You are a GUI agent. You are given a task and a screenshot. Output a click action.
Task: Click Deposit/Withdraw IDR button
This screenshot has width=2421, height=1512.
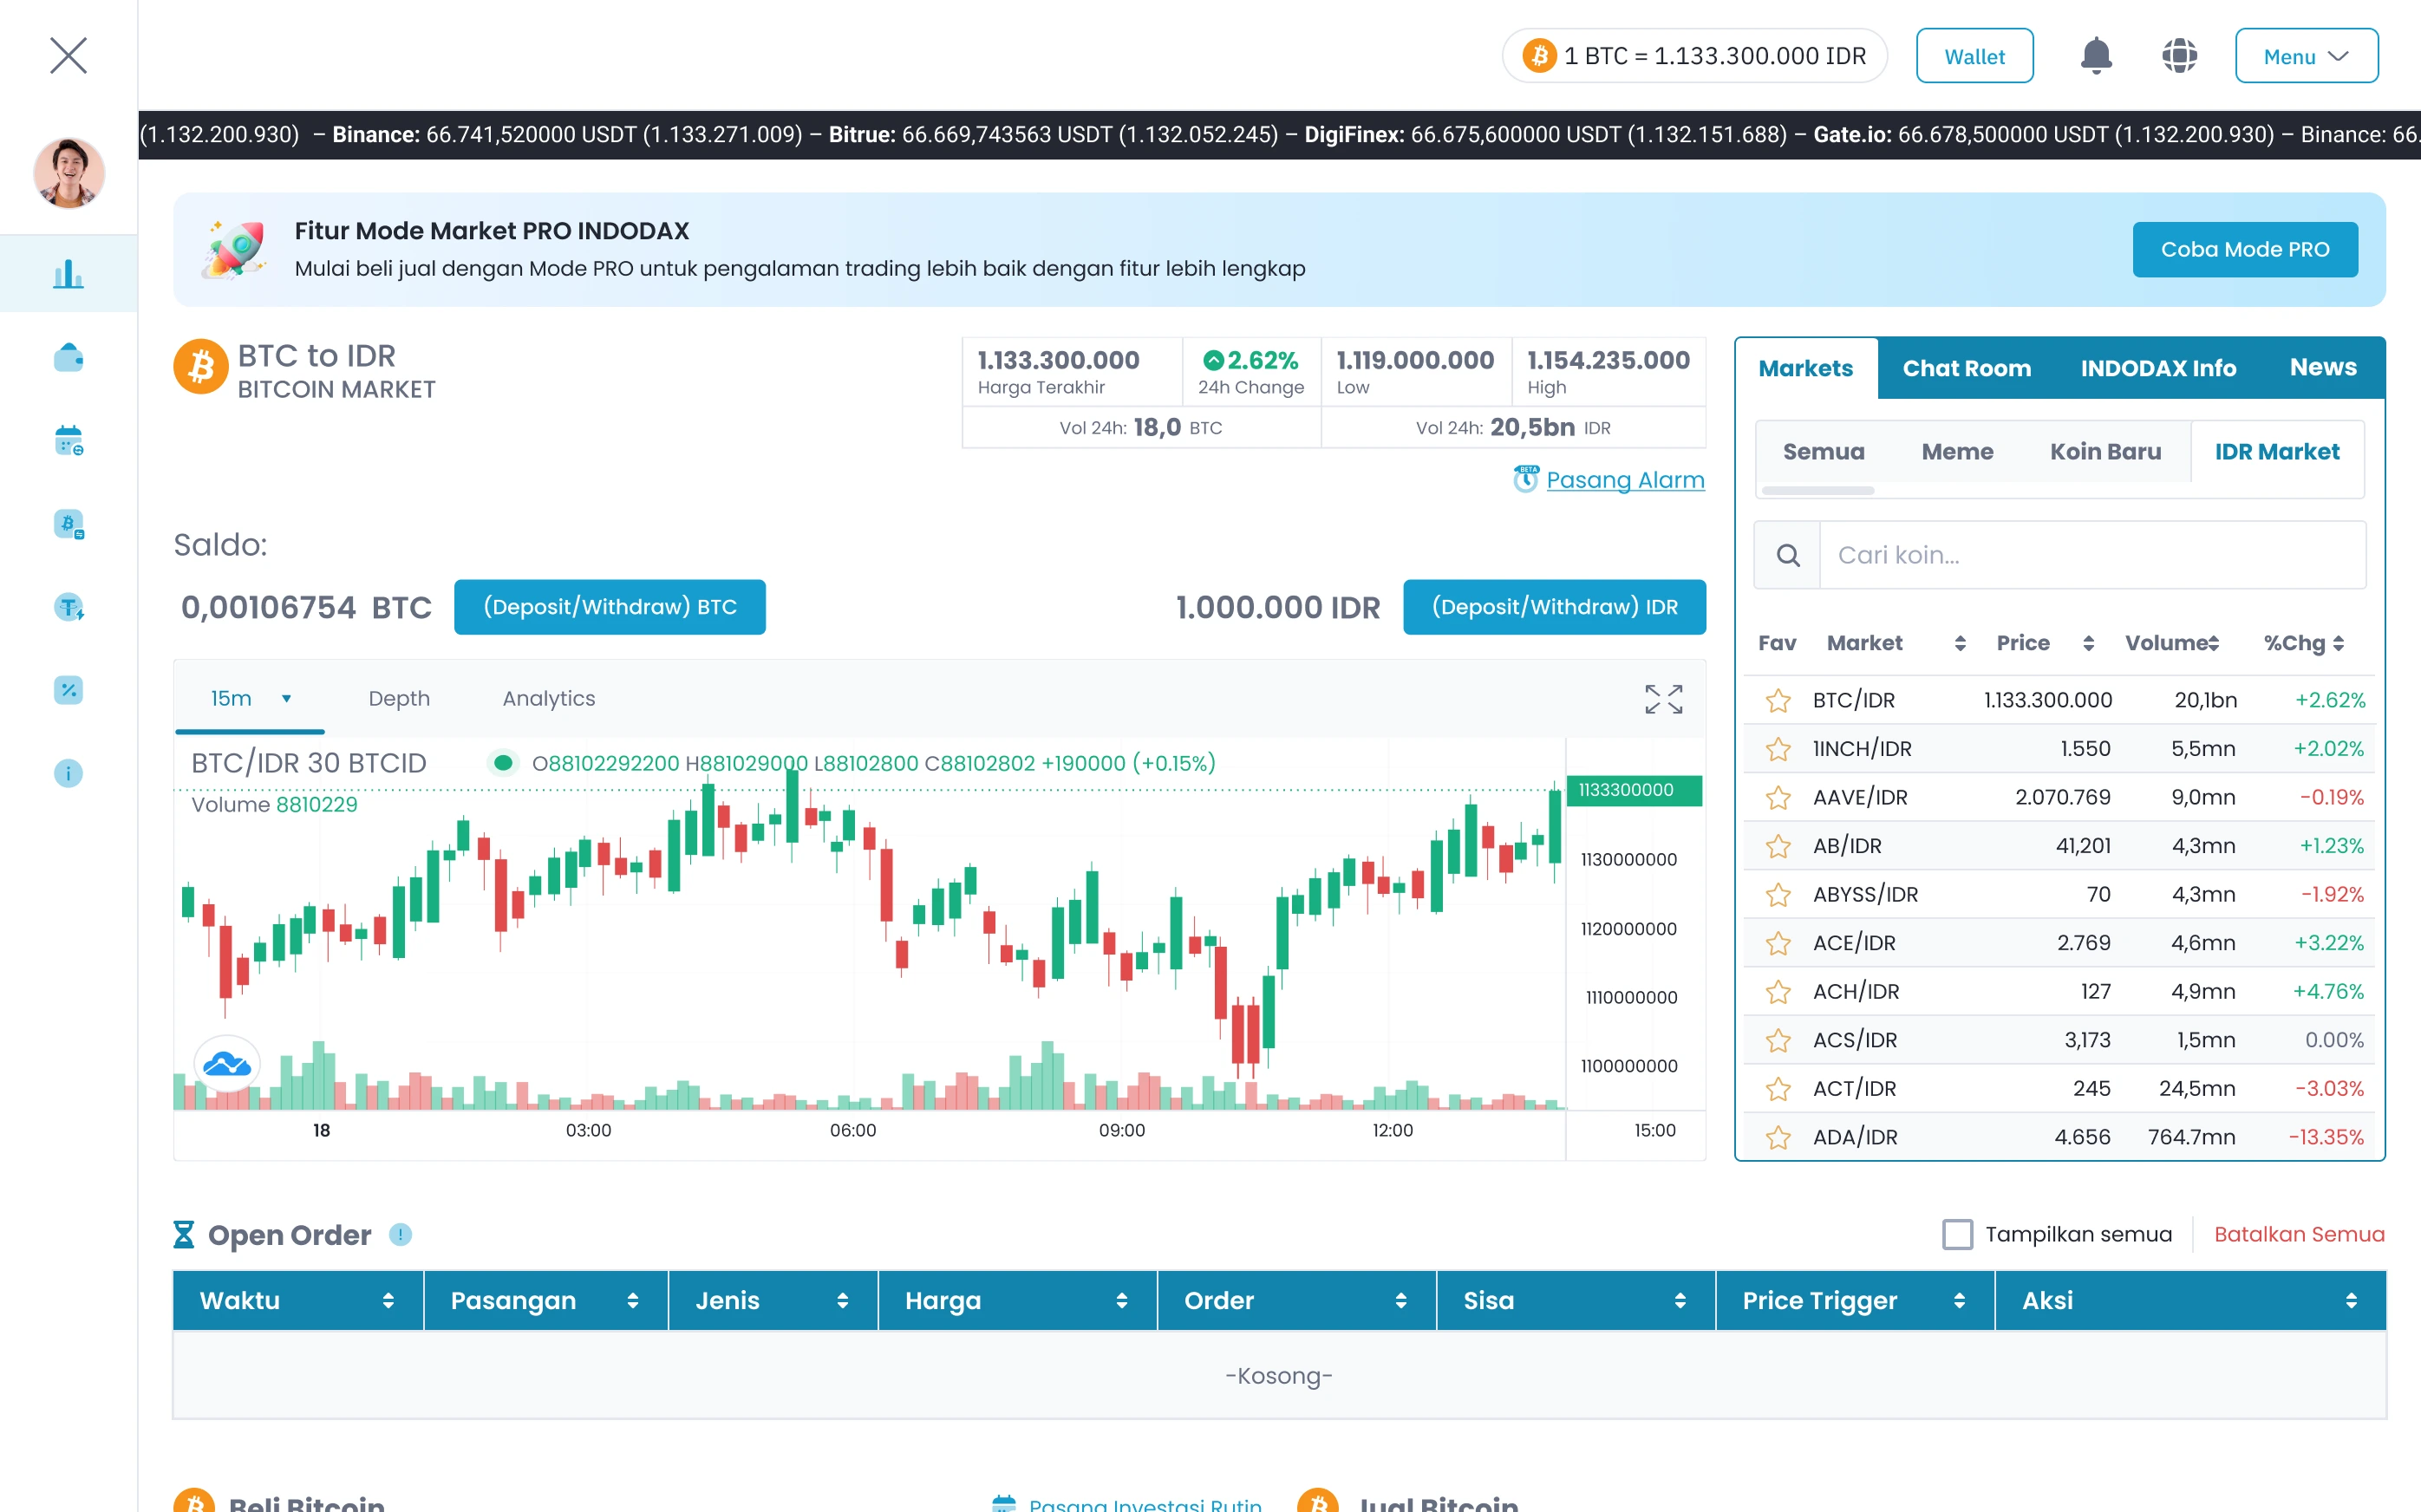1553,607
